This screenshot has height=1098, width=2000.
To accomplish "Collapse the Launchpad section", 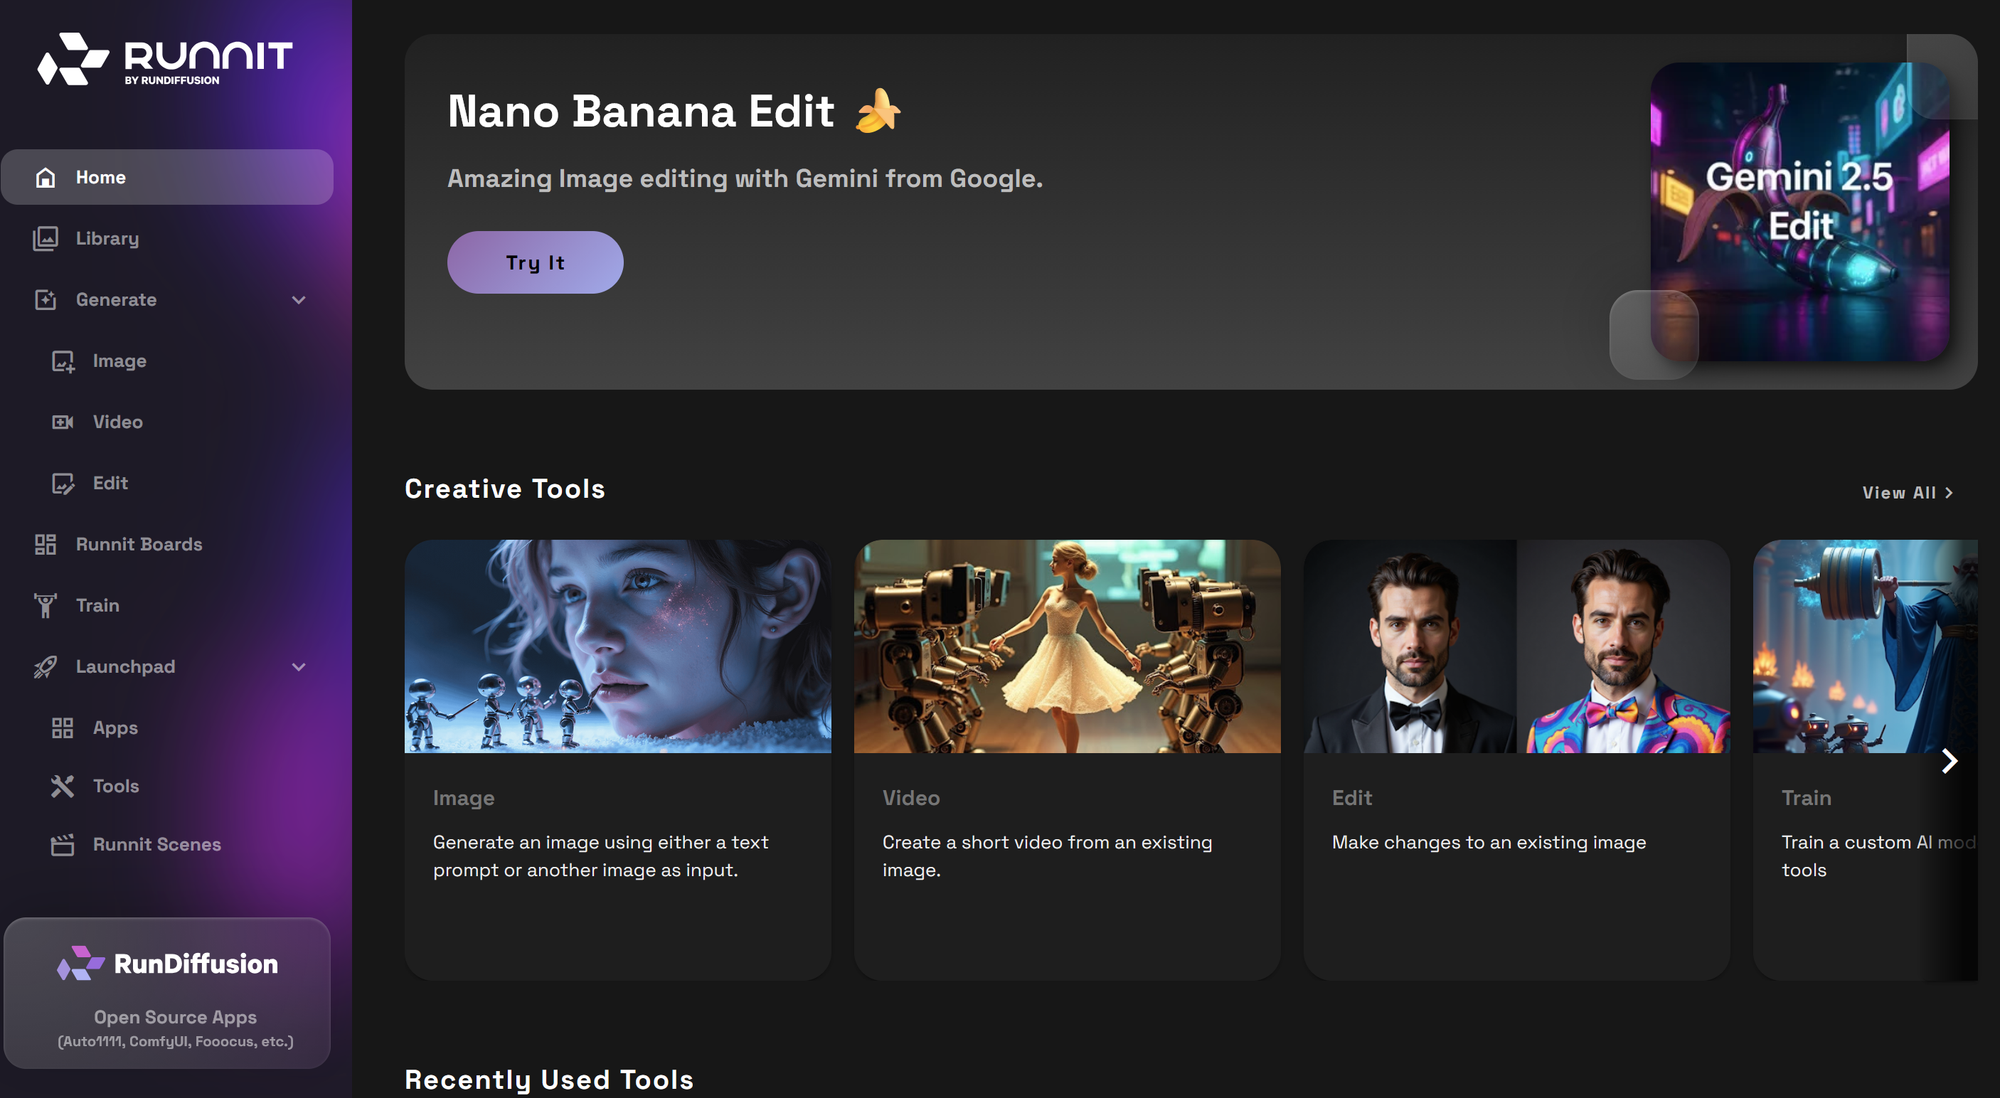I will 299,666.
